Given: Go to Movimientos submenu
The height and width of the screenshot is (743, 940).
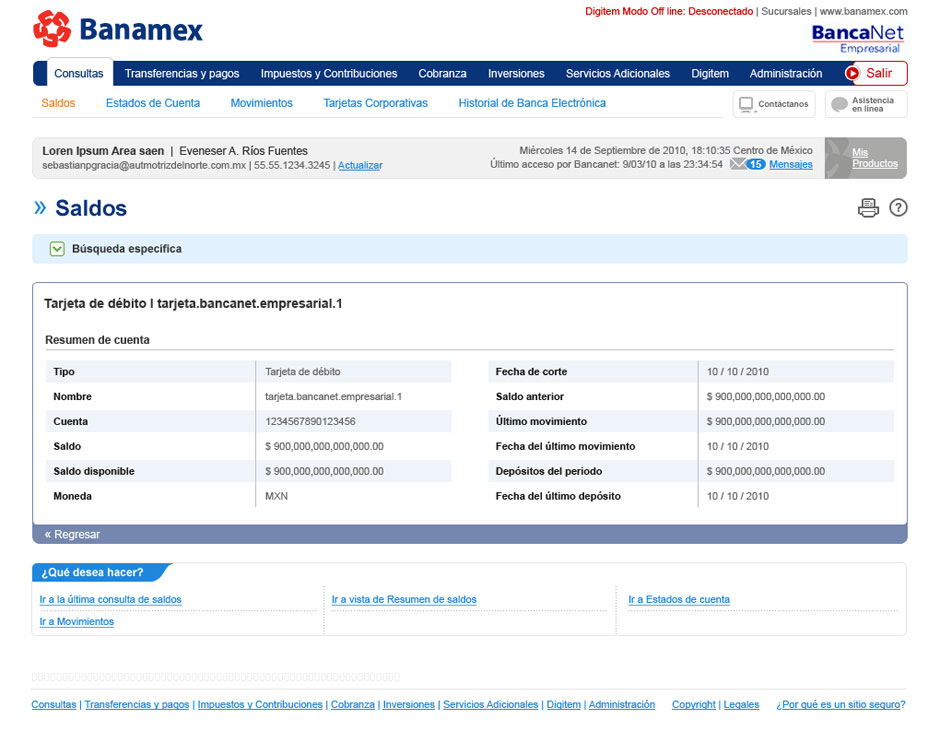Looking at the screenshot, I should click(261, 103).
